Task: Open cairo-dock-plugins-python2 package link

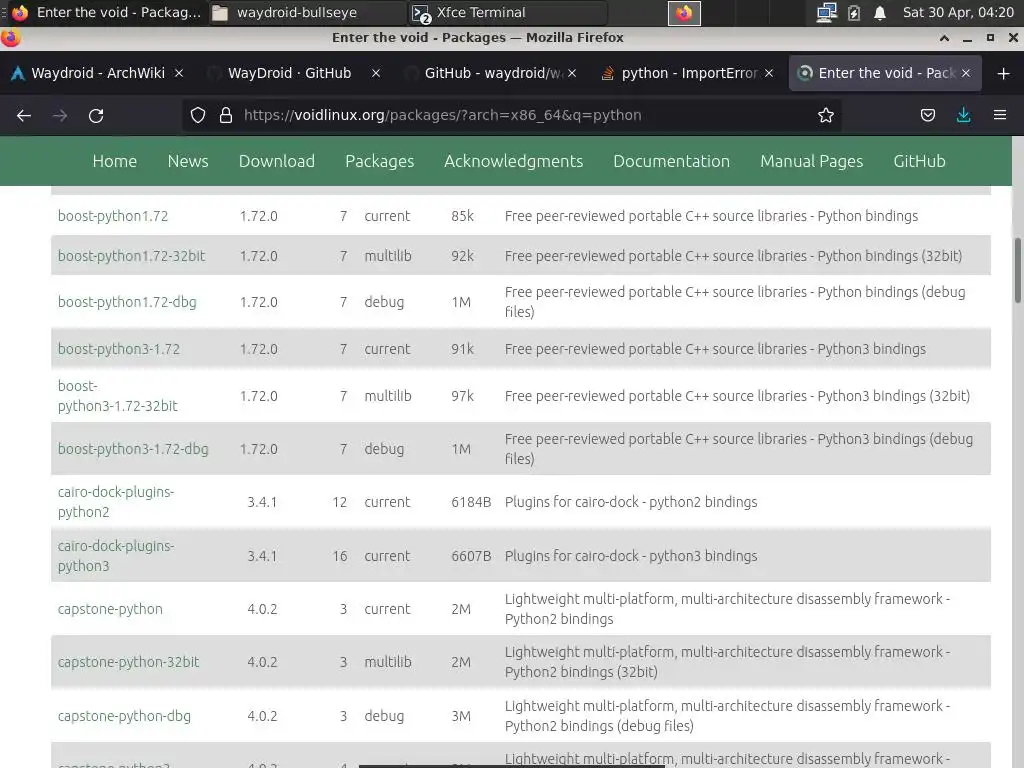Action: tap(116, 502)
